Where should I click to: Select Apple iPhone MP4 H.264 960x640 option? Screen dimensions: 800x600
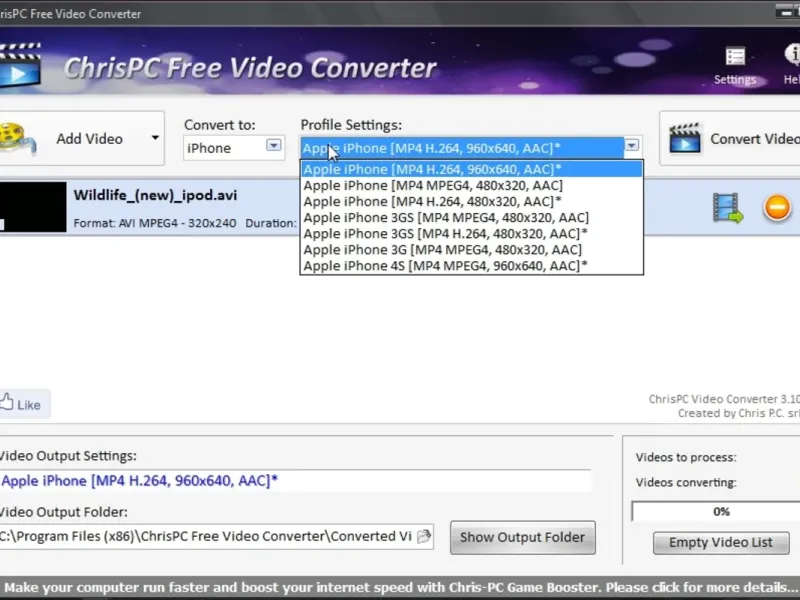tap(471, 169)
